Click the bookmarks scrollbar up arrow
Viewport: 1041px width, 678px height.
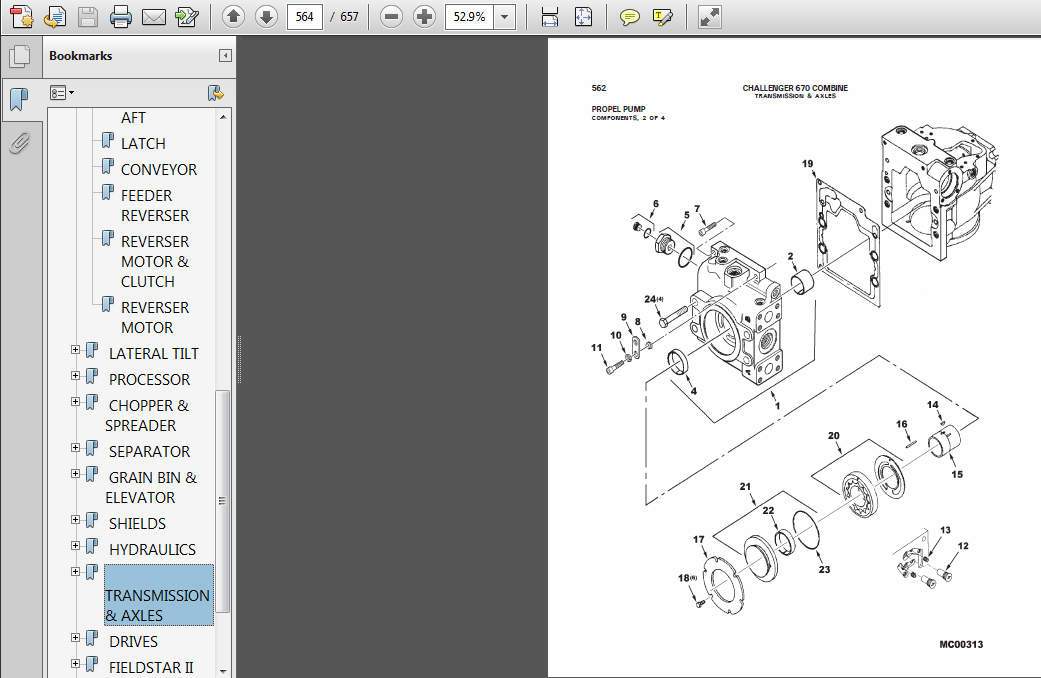[223, 117]
